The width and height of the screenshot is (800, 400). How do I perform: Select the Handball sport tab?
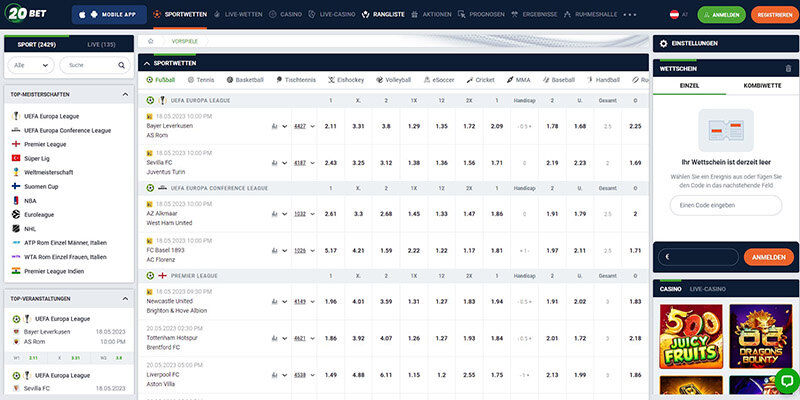[x=603, y=80]
